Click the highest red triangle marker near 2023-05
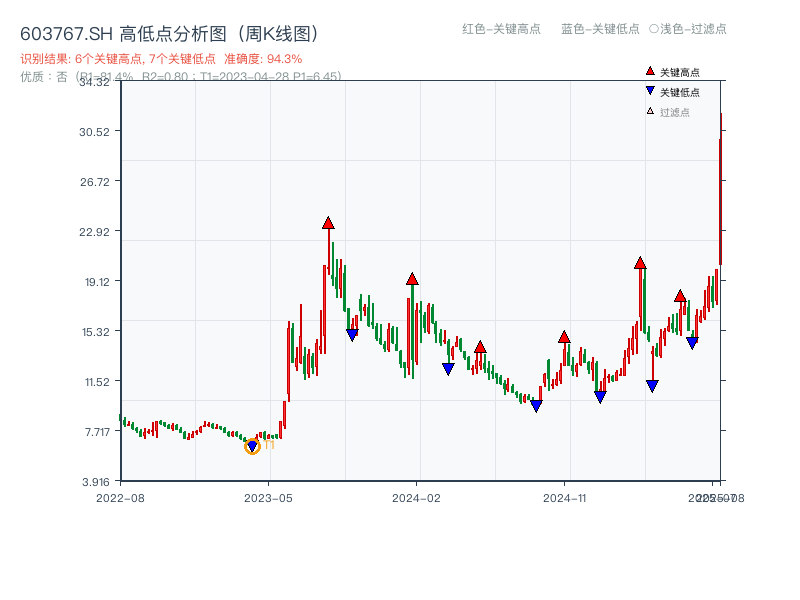 click(x=328, y=223)
